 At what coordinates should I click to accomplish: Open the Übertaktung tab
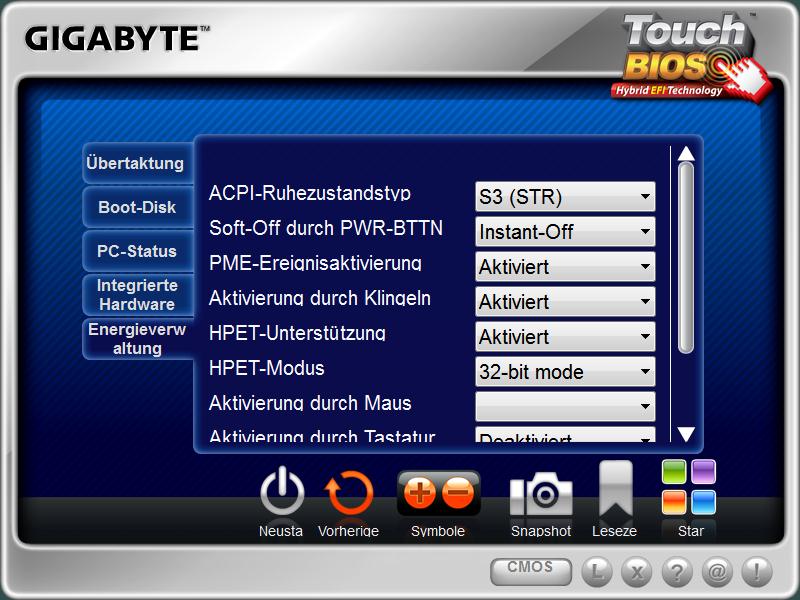tap(136, 163)
